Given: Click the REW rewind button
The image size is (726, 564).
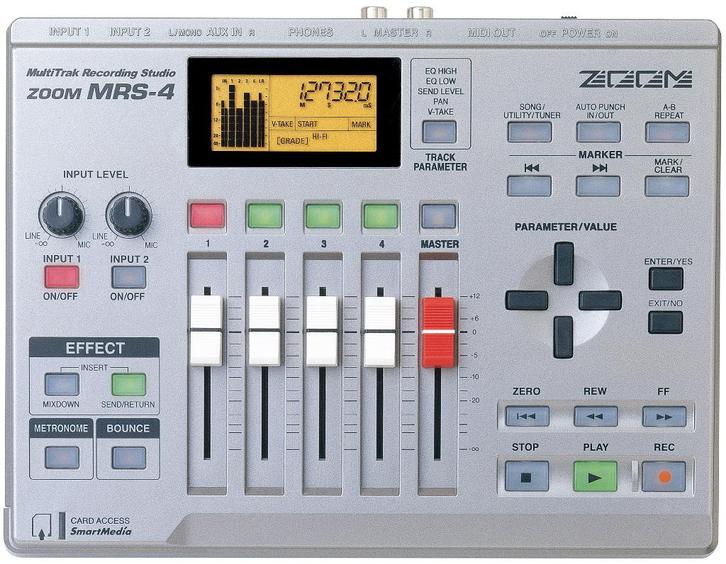Looking at the screenshot, I should click(595, 416).
